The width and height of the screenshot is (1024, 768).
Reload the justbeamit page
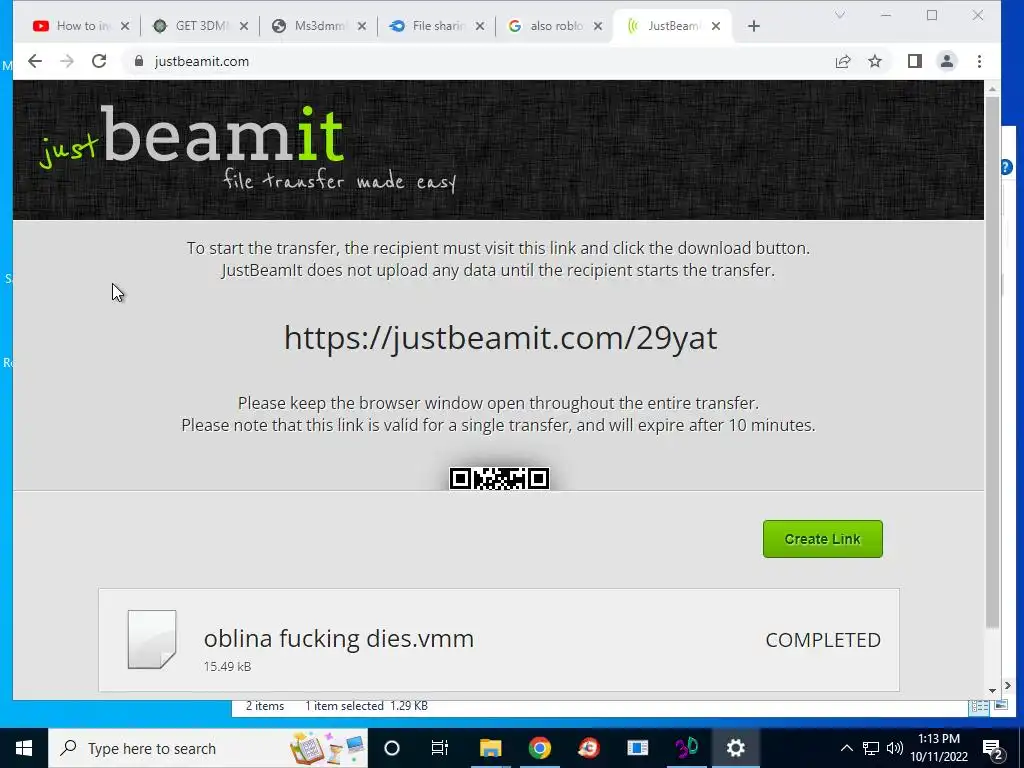coord(99,61)
